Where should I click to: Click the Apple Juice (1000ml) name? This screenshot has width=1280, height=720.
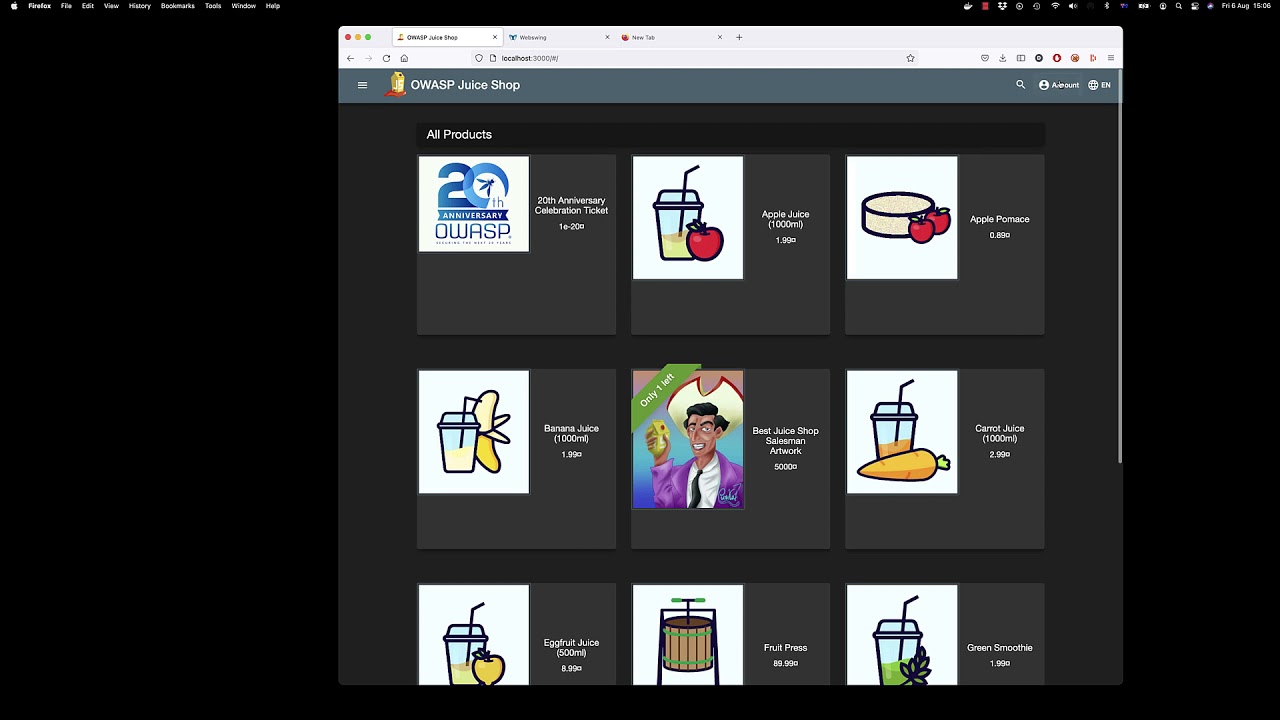[785, 219]
